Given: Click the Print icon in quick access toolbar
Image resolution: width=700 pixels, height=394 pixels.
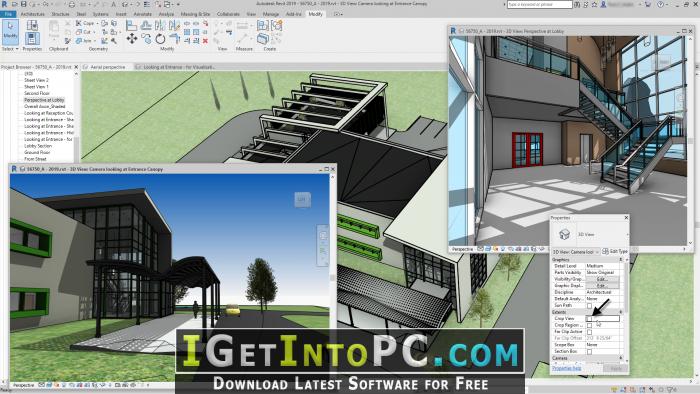Looking at the screenshot, I should point(72,4).
